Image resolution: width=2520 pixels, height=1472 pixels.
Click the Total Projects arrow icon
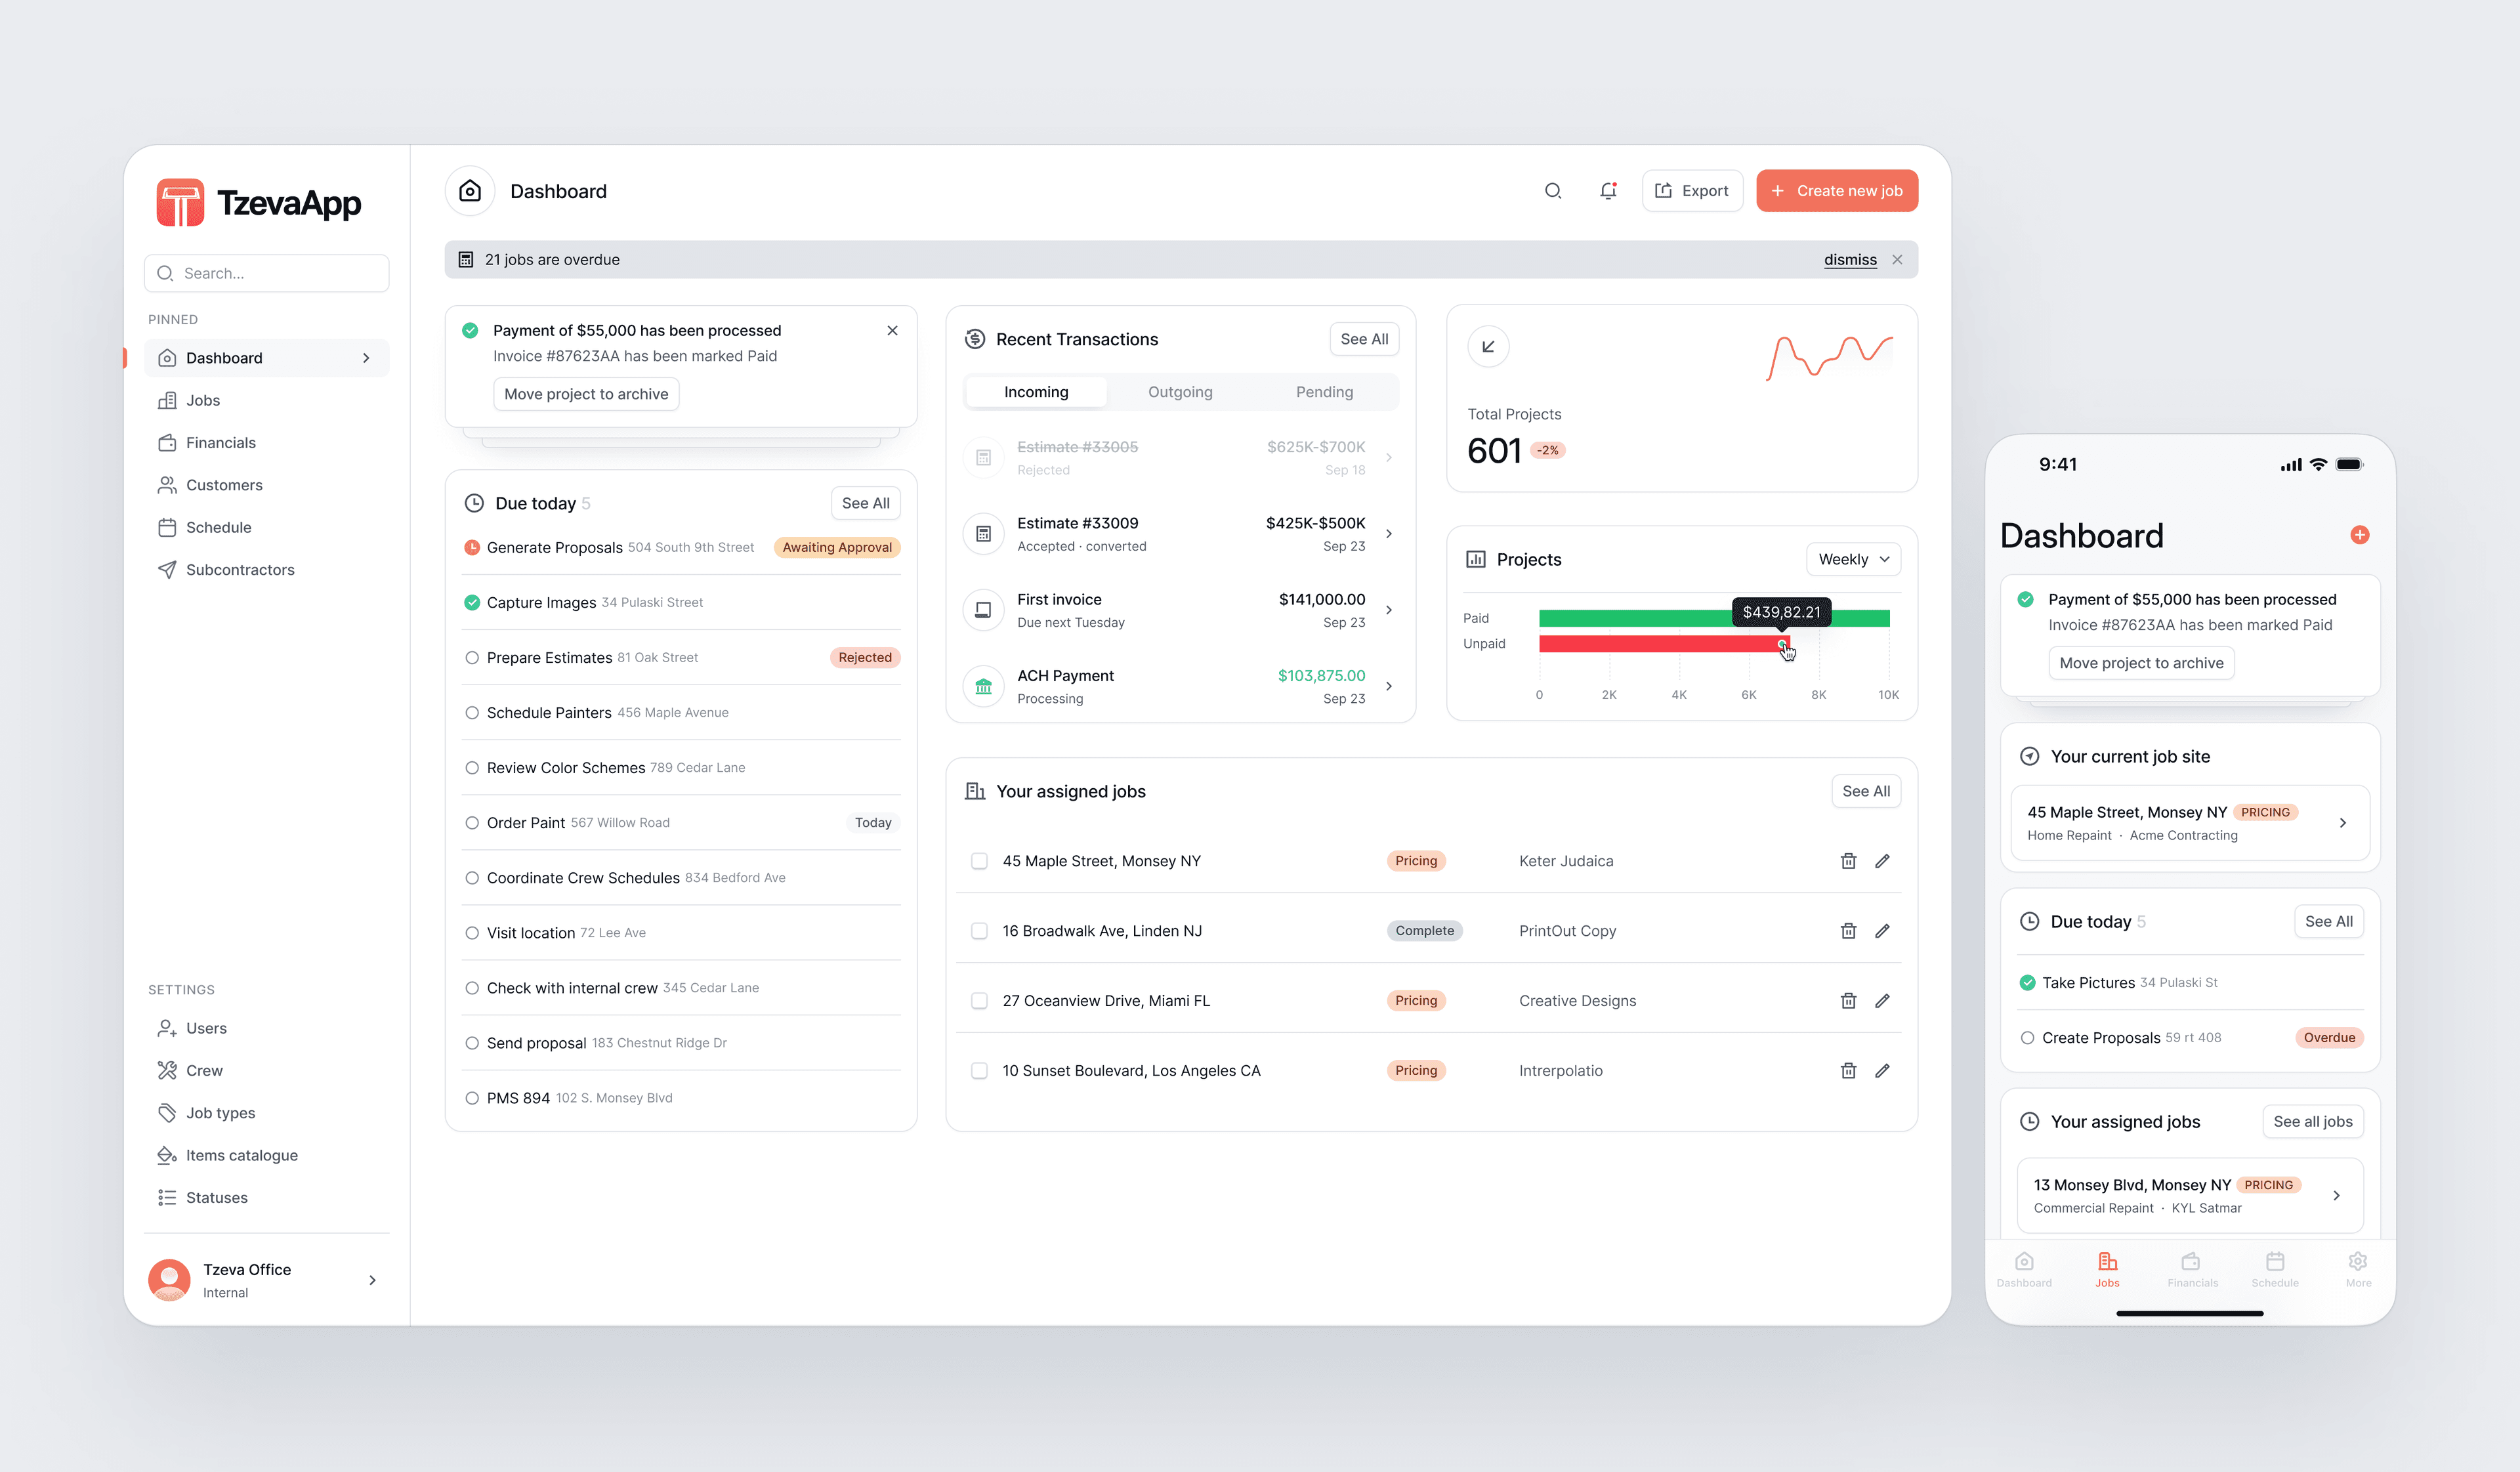tap(1488, 347)
